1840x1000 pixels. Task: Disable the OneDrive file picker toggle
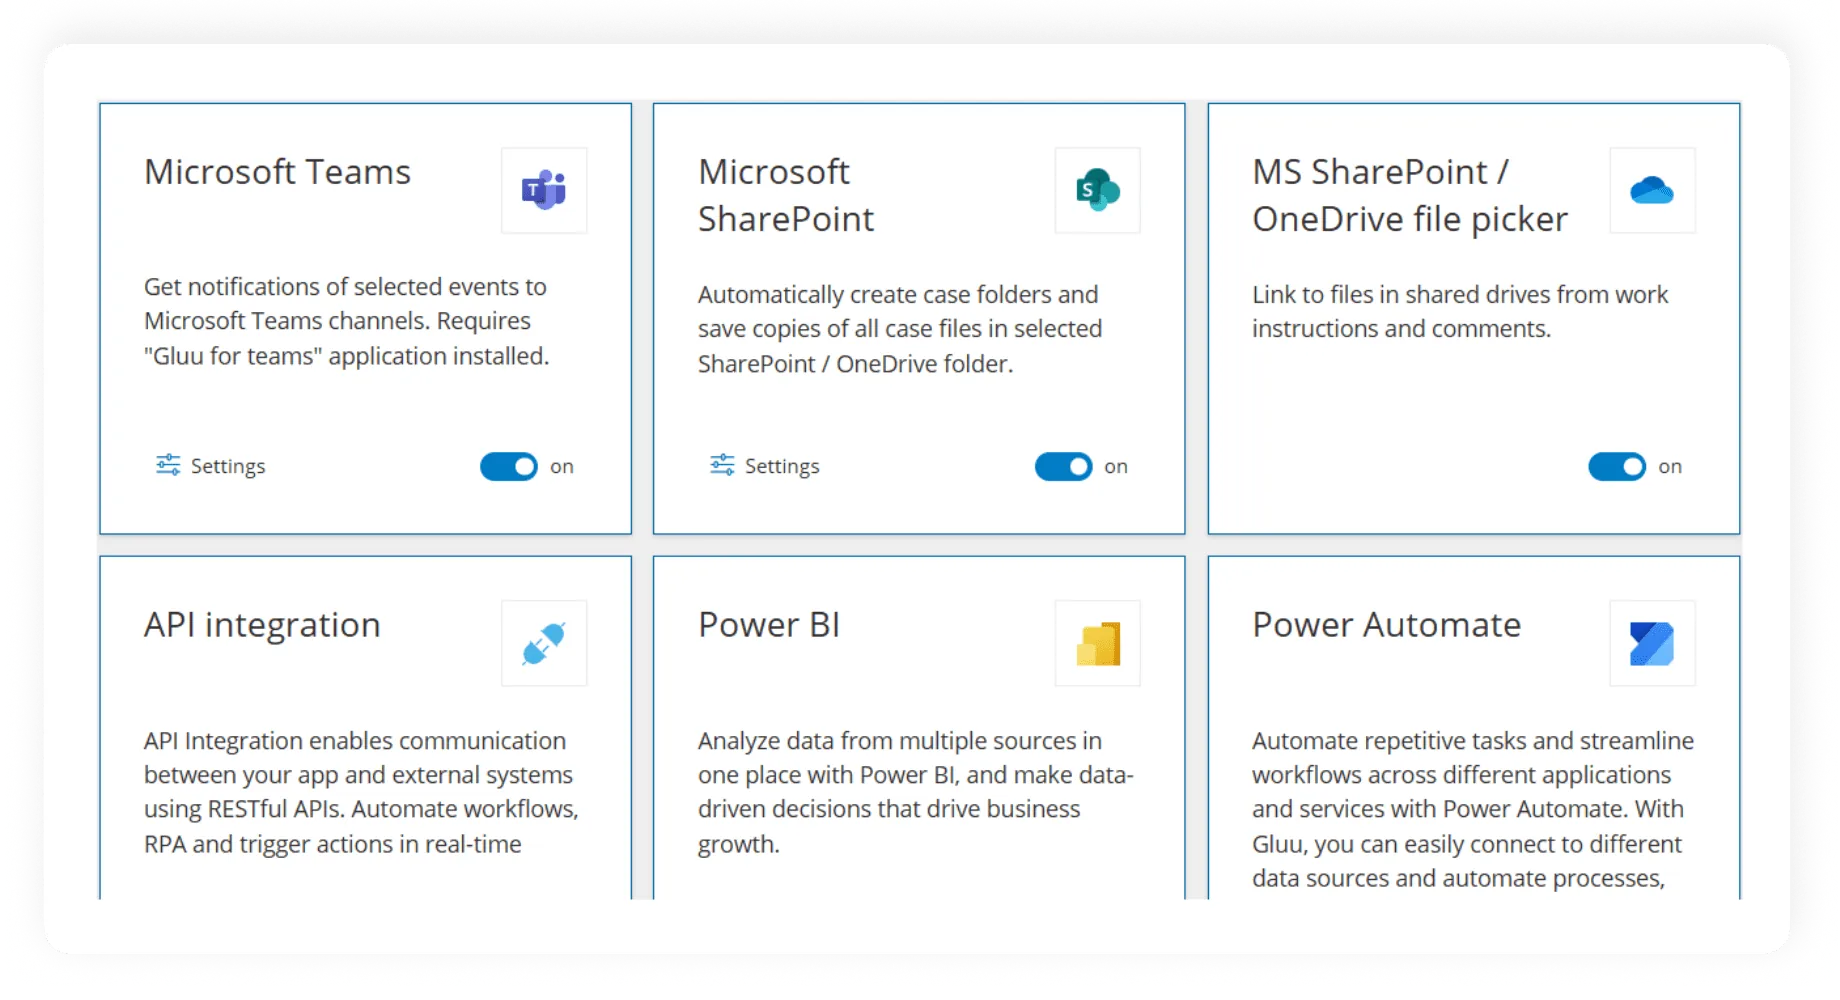point(1617,466)
